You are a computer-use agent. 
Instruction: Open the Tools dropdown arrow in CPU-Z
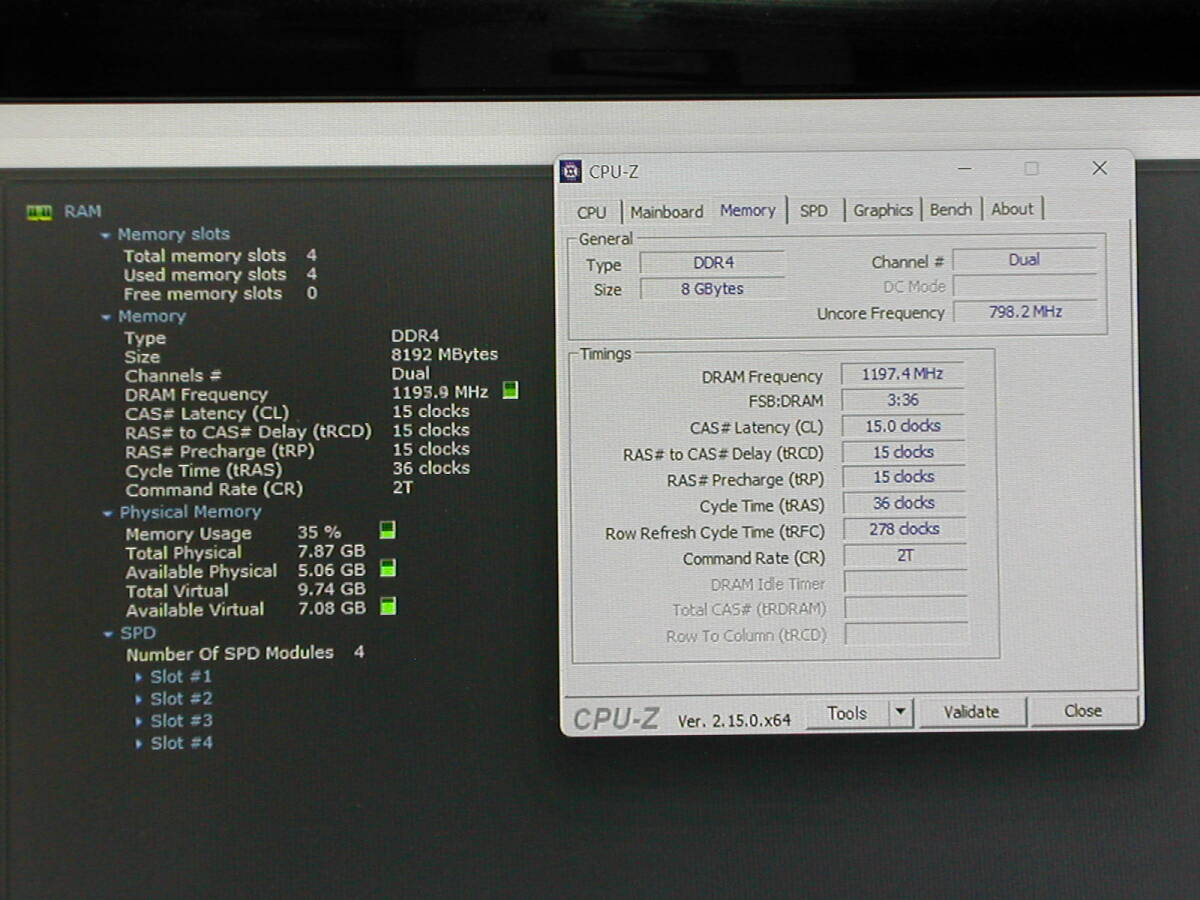[x=900, y=713]
